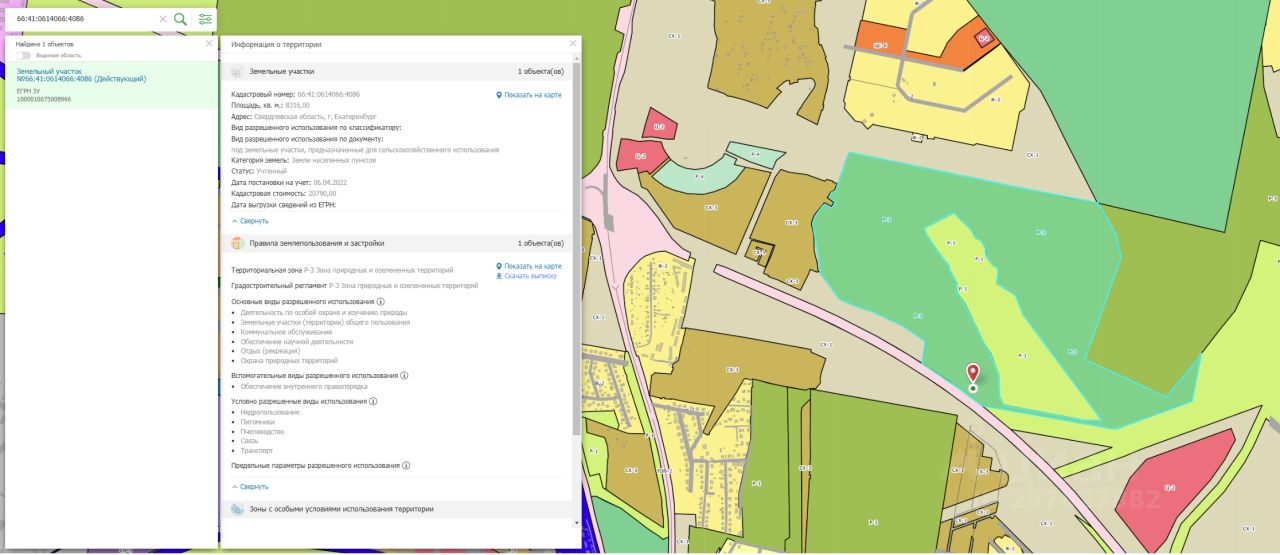The width and height of the screenshot is (1280, 555).
Task: Open the search filter settings icon
Action: point(205,19)
